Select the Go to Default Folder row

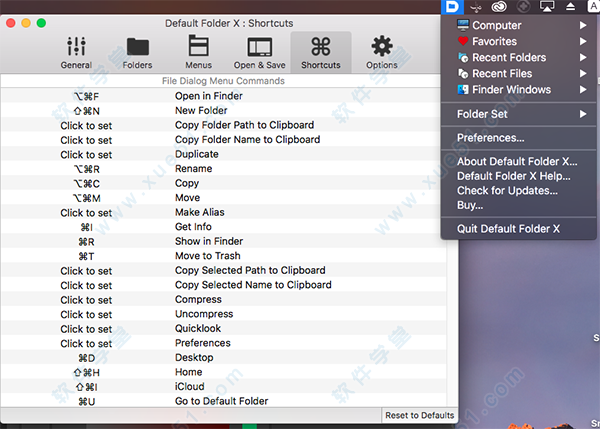(224, 401)
